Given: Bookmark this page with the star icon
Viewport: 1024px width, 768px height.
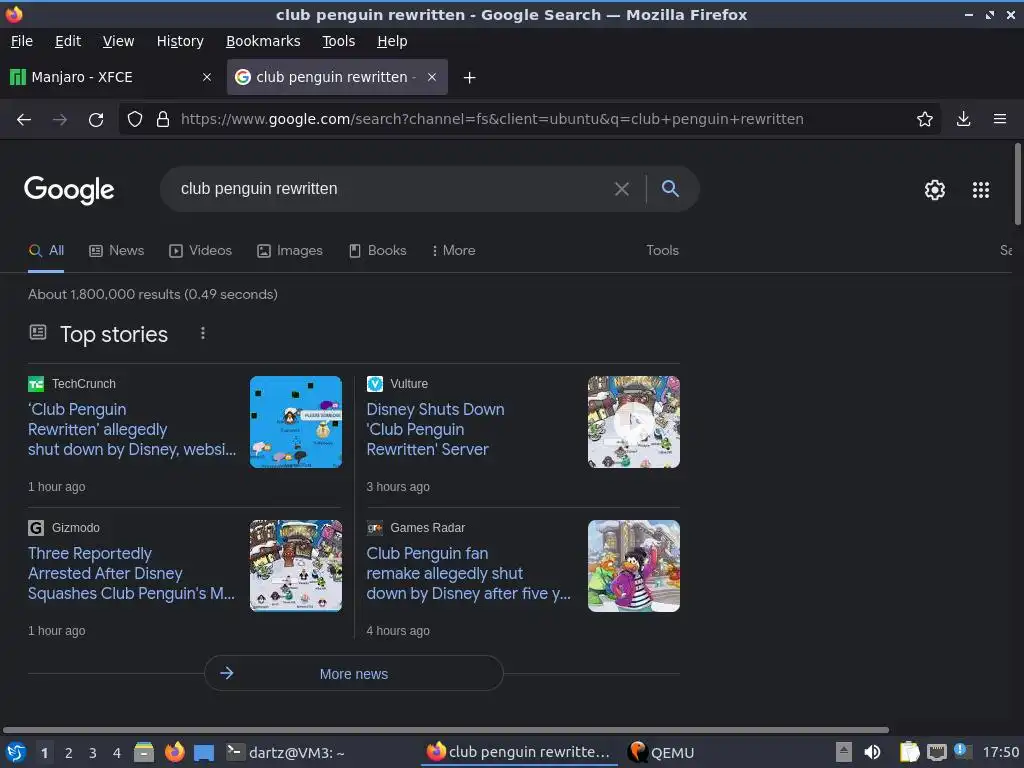Looking at the screenshot, I should point(924,120).
